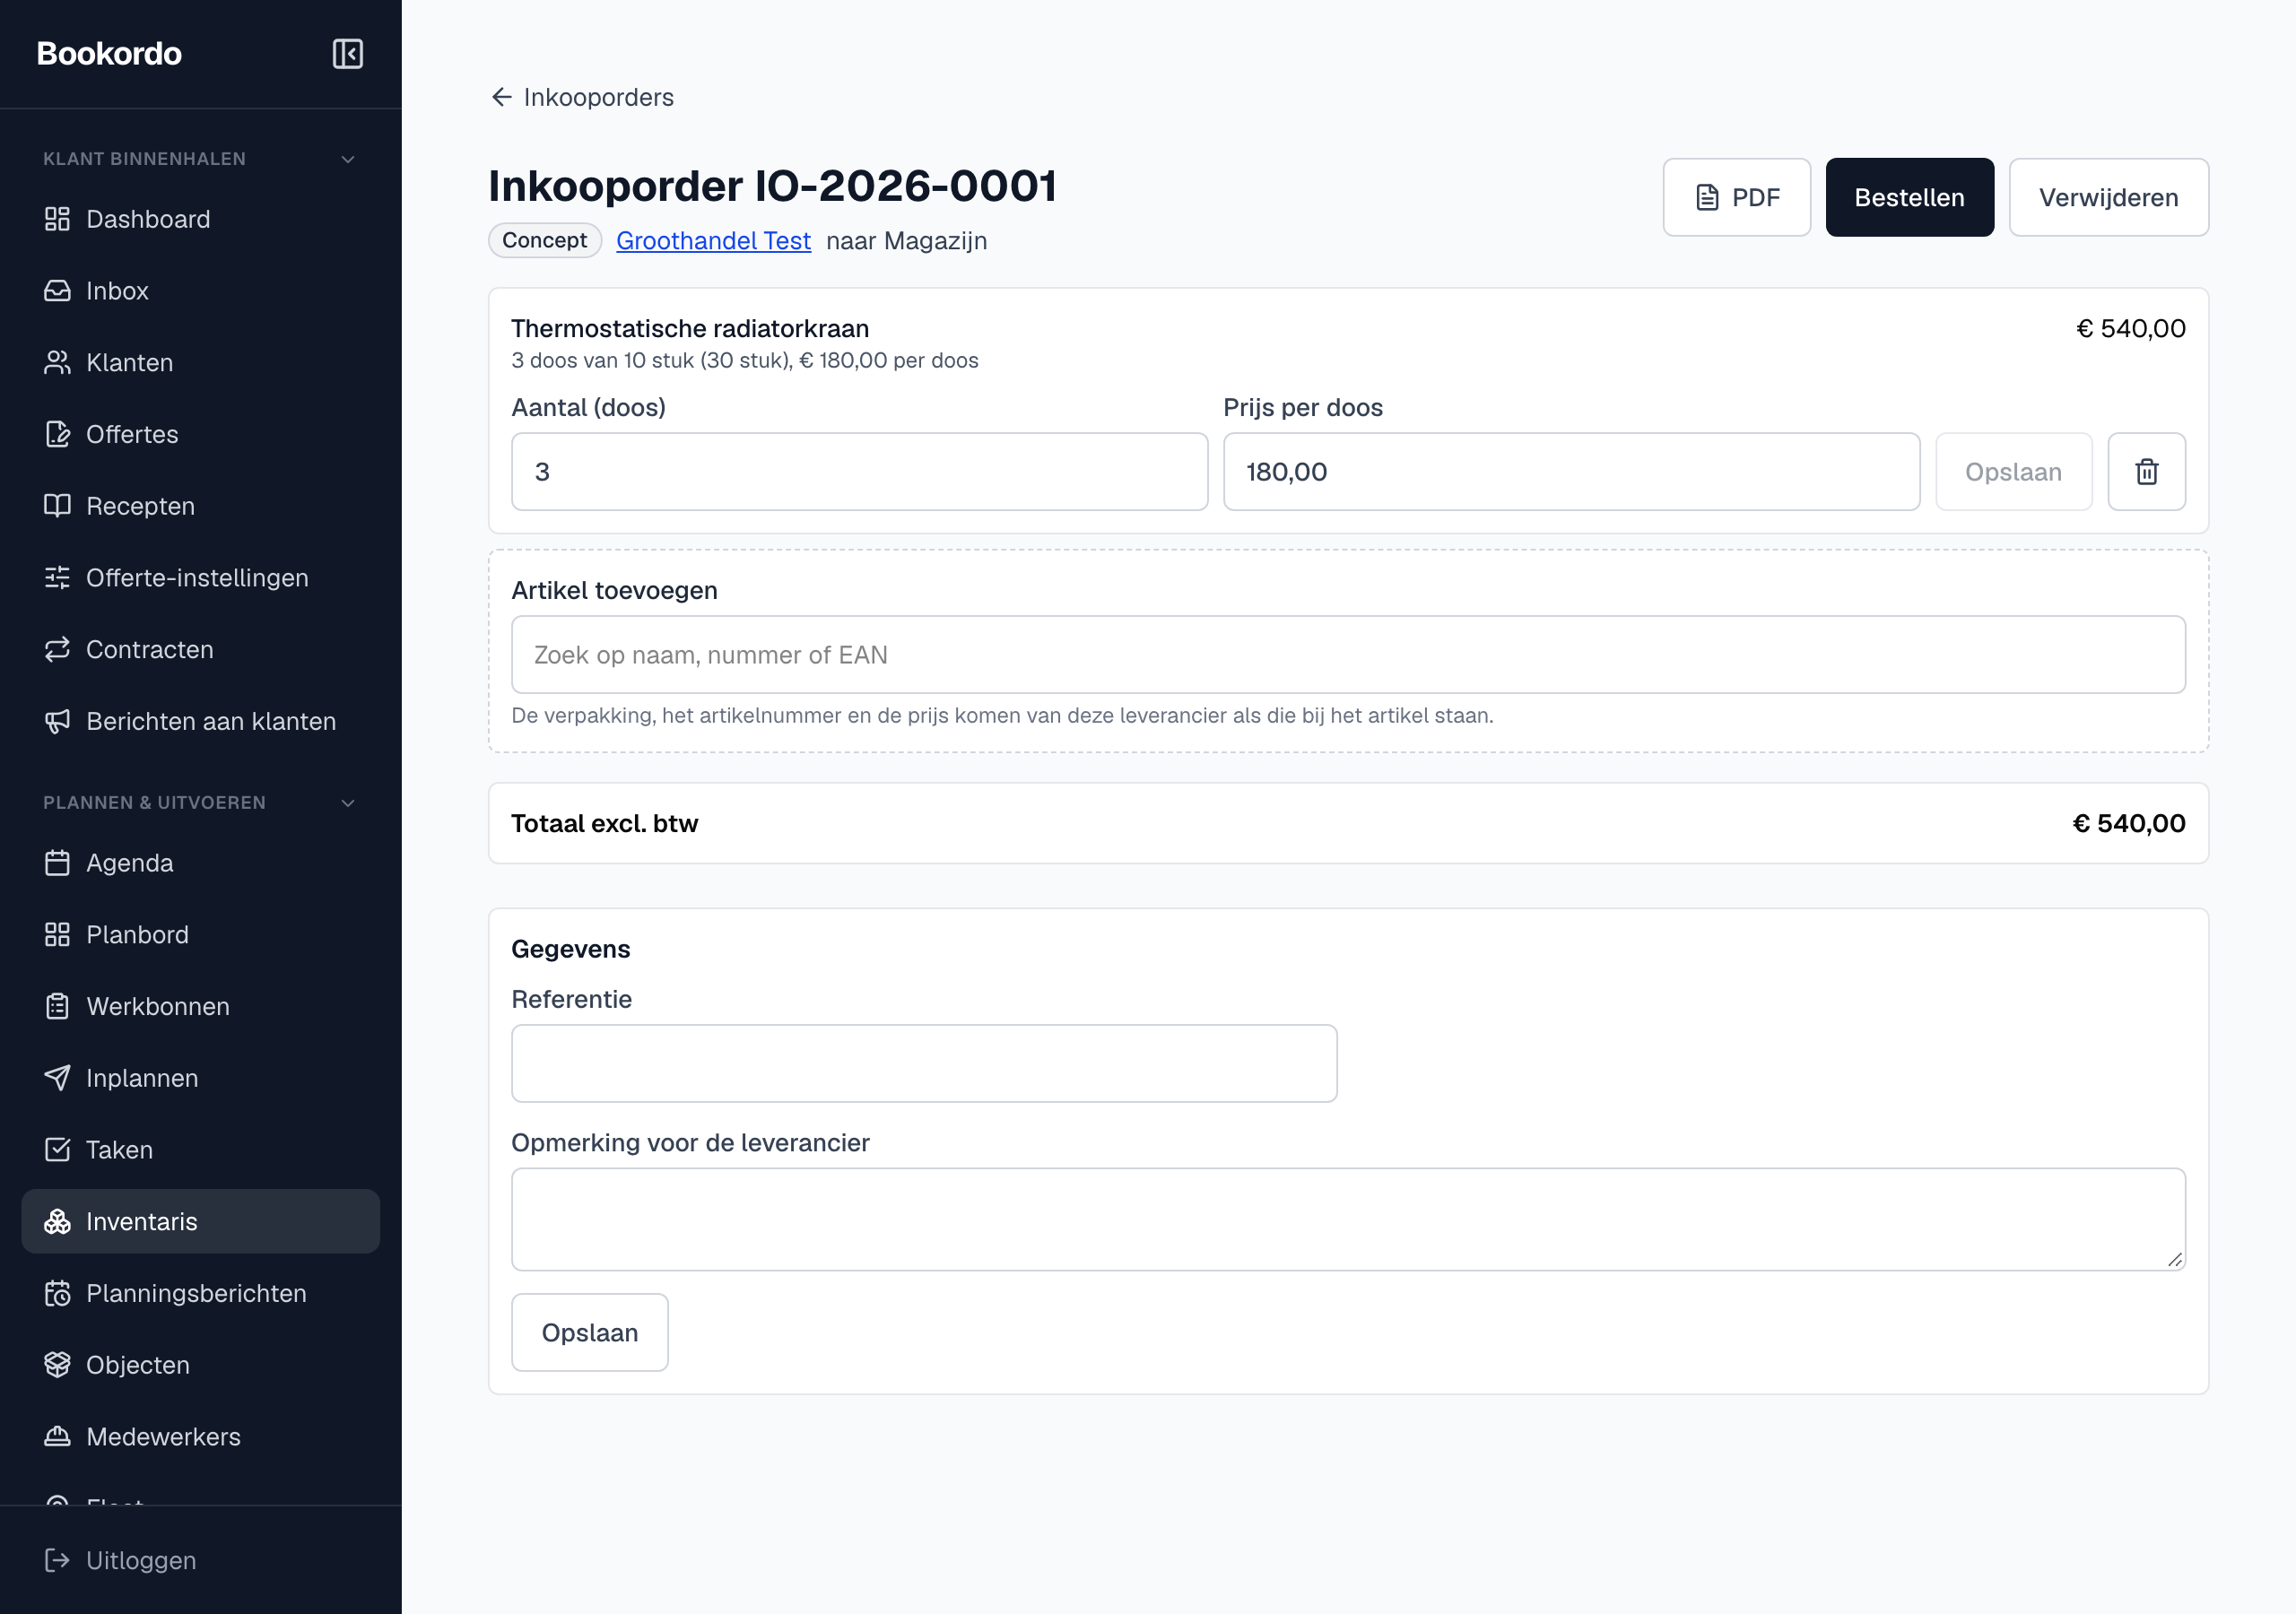Click the Thermostatische radiatorkraan item name
The image size is (2296, 1614).
pyautogui.click(x=690, y=329)
